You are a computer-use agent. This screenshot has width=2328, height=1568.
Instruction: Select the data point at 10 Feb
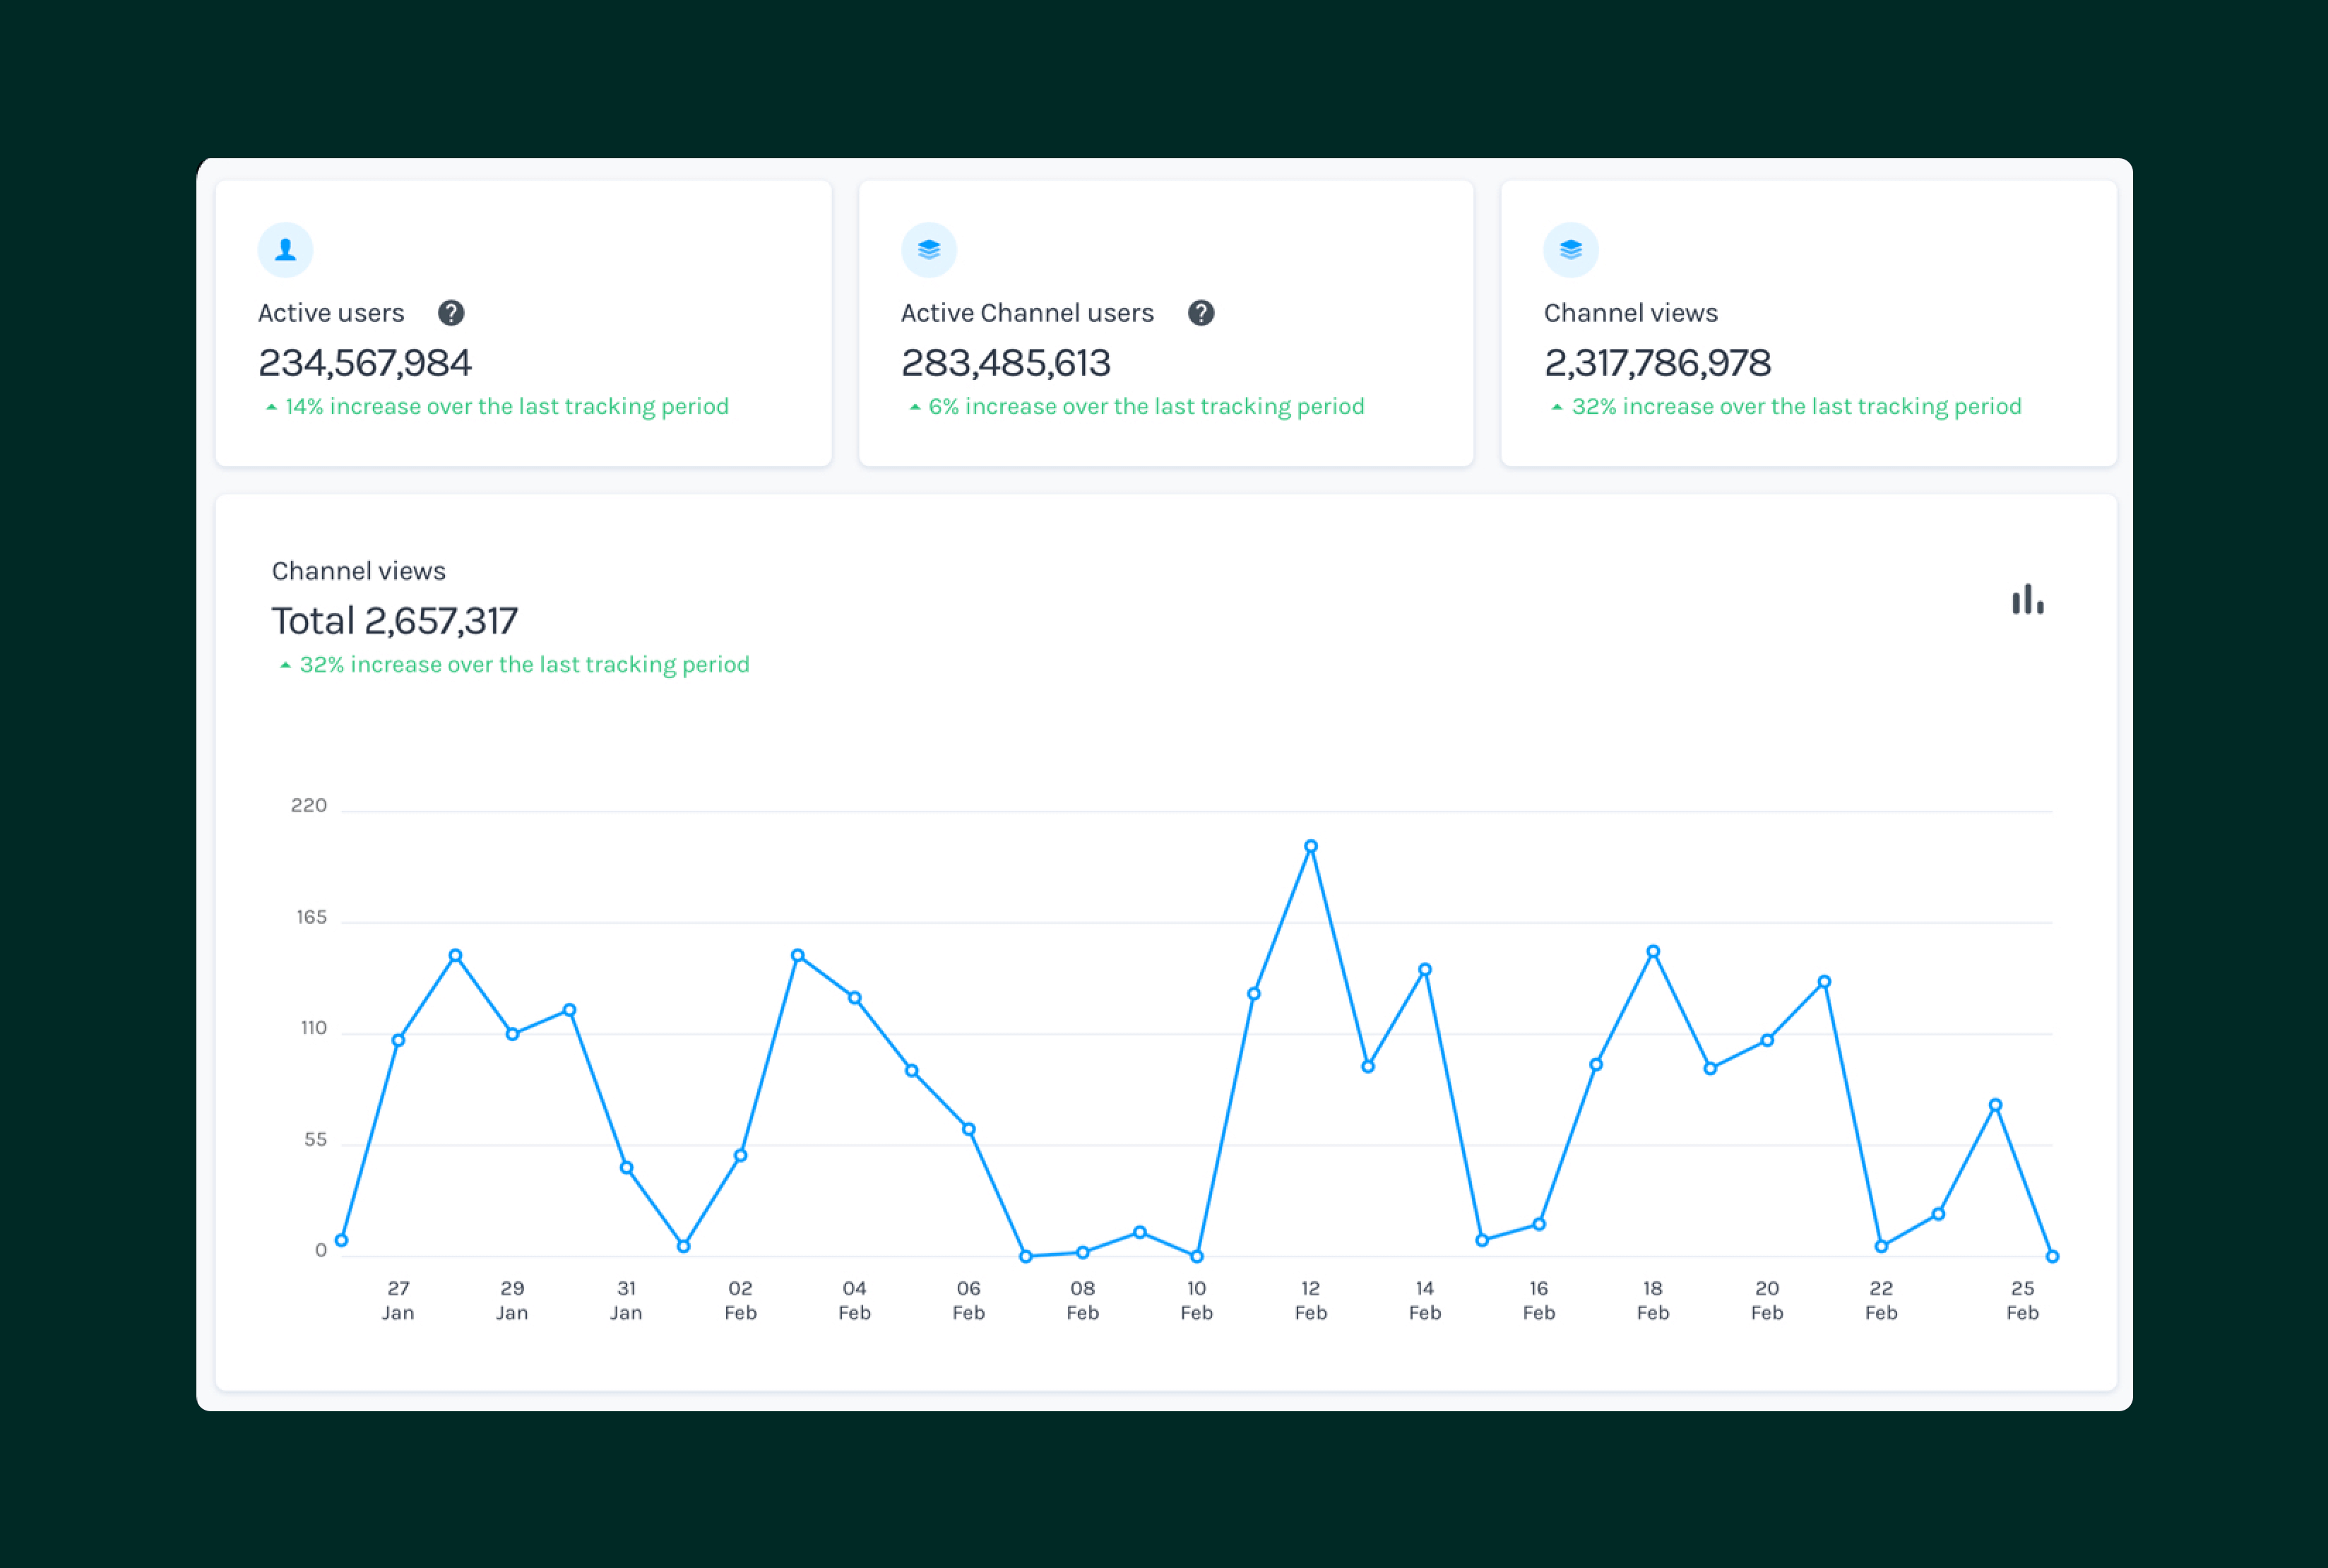coord(1196,1256)
